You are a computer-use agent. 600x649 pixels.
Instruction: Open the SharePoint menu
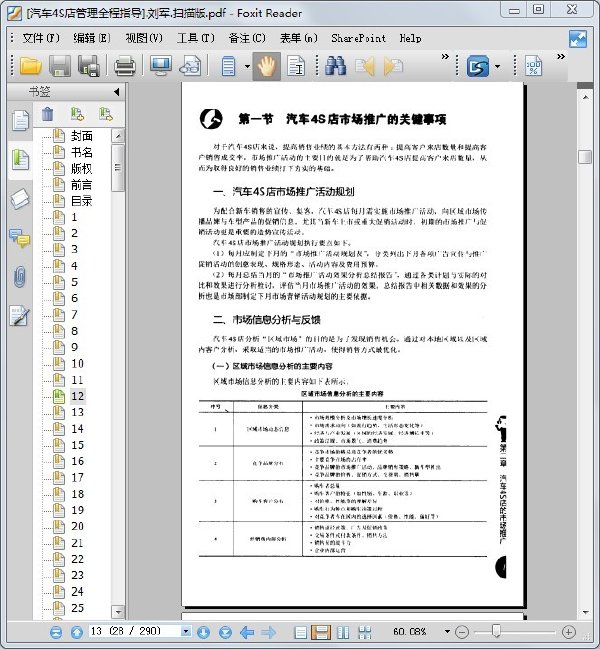pos(358,38)
